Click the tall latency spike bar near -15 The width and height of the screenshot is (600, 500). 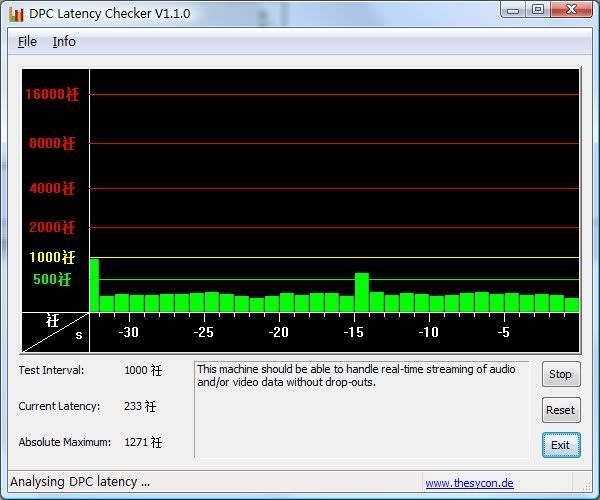pos(362,292)
